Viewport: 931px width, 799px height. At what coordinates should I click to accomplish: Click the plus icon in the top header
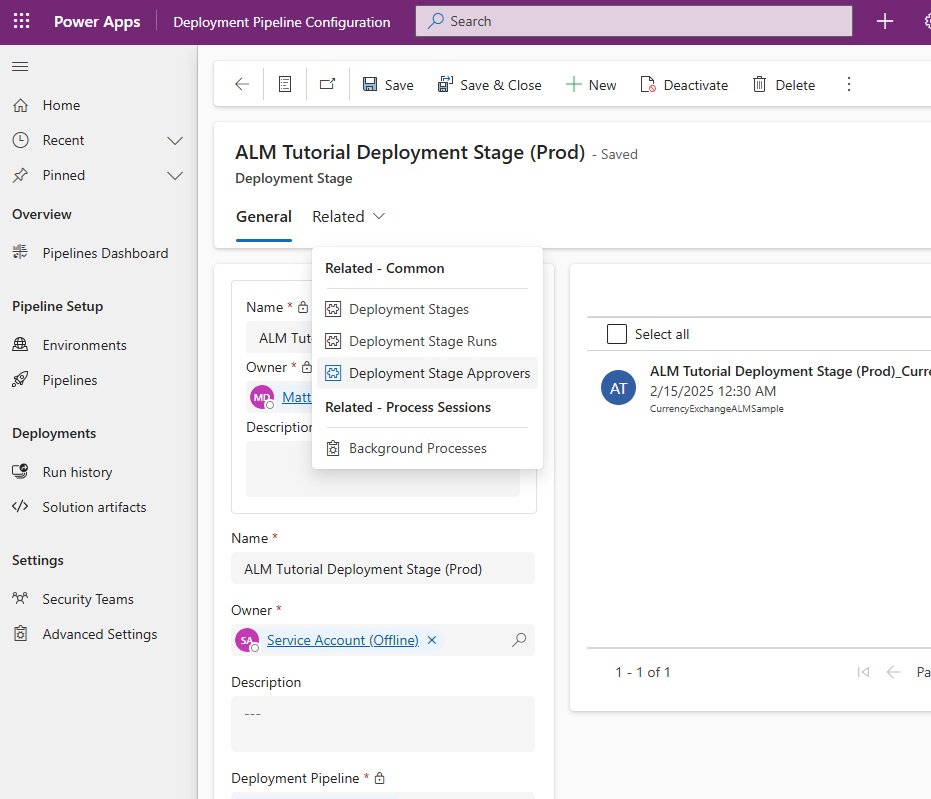coord(885,21)
